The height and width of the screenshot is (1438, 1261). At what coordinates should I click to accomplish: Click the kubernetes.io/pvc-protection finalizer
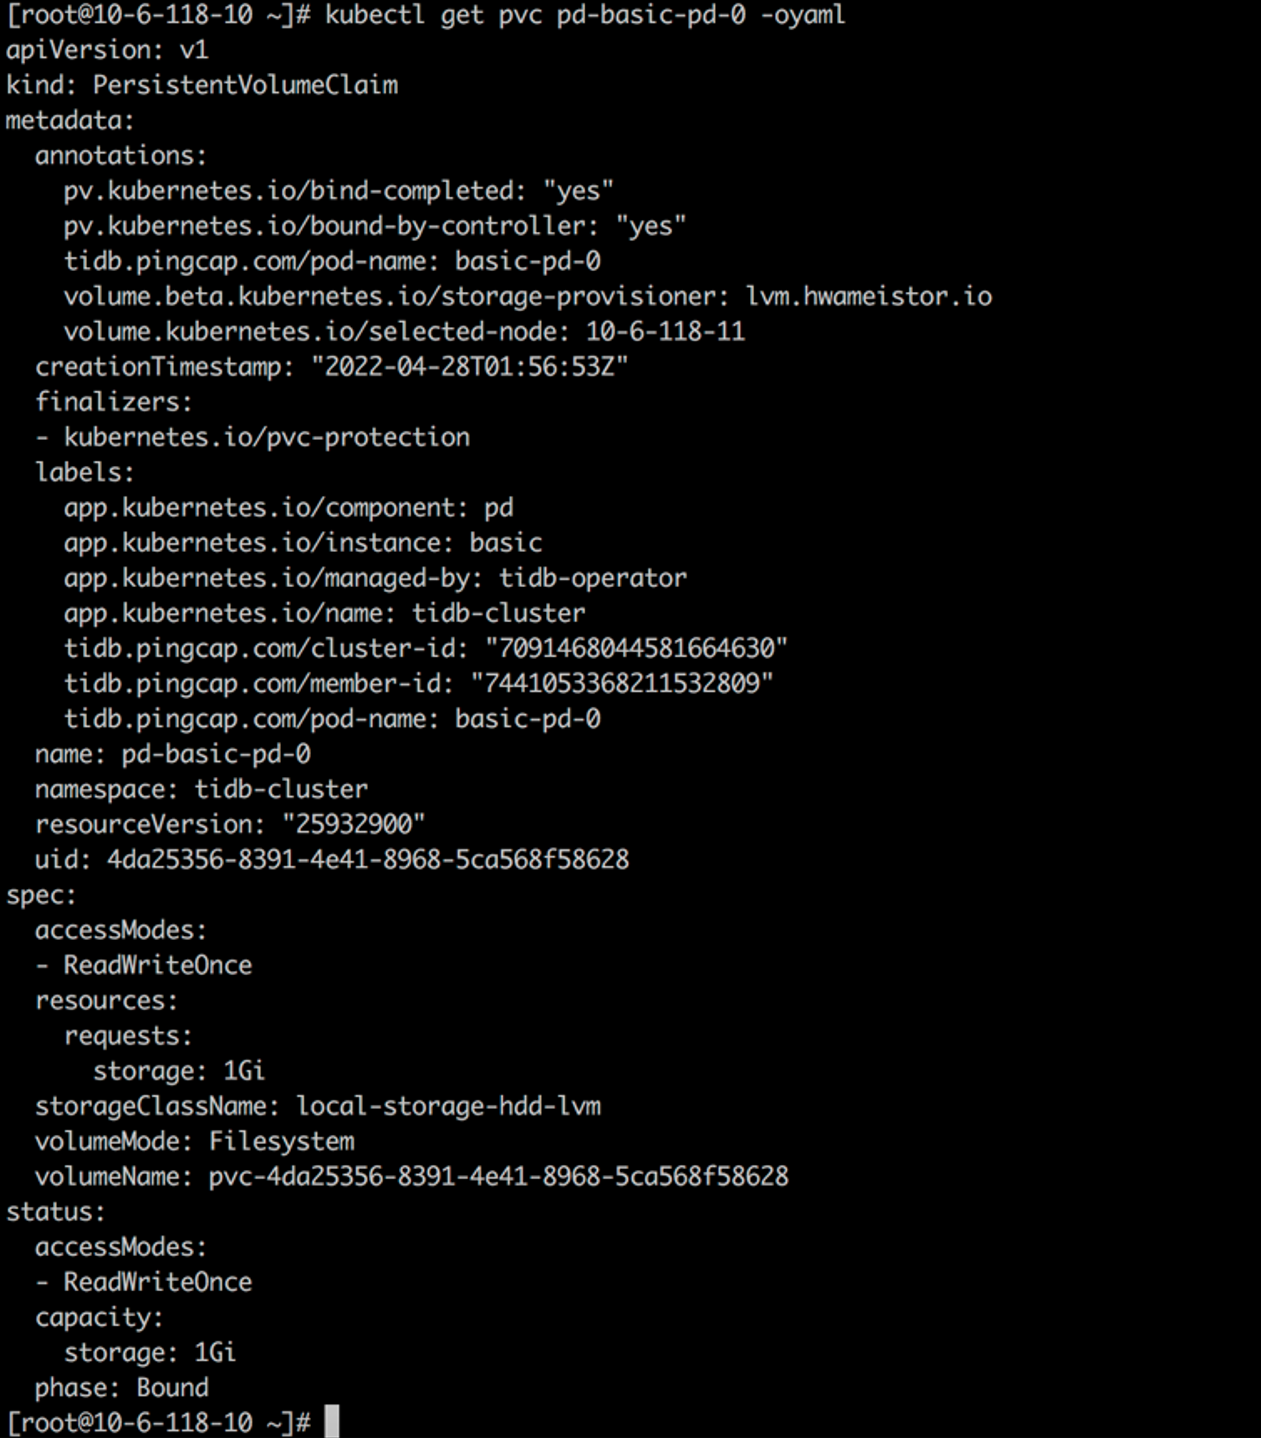pos(266,437)
